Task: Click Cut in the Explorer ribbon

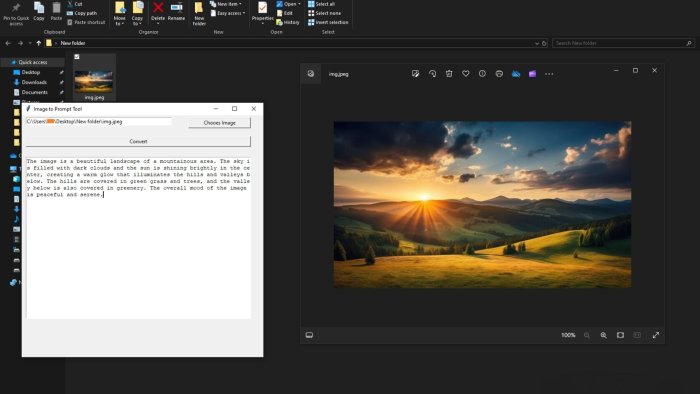Action: pyautogui.click(x=75, y=4)
